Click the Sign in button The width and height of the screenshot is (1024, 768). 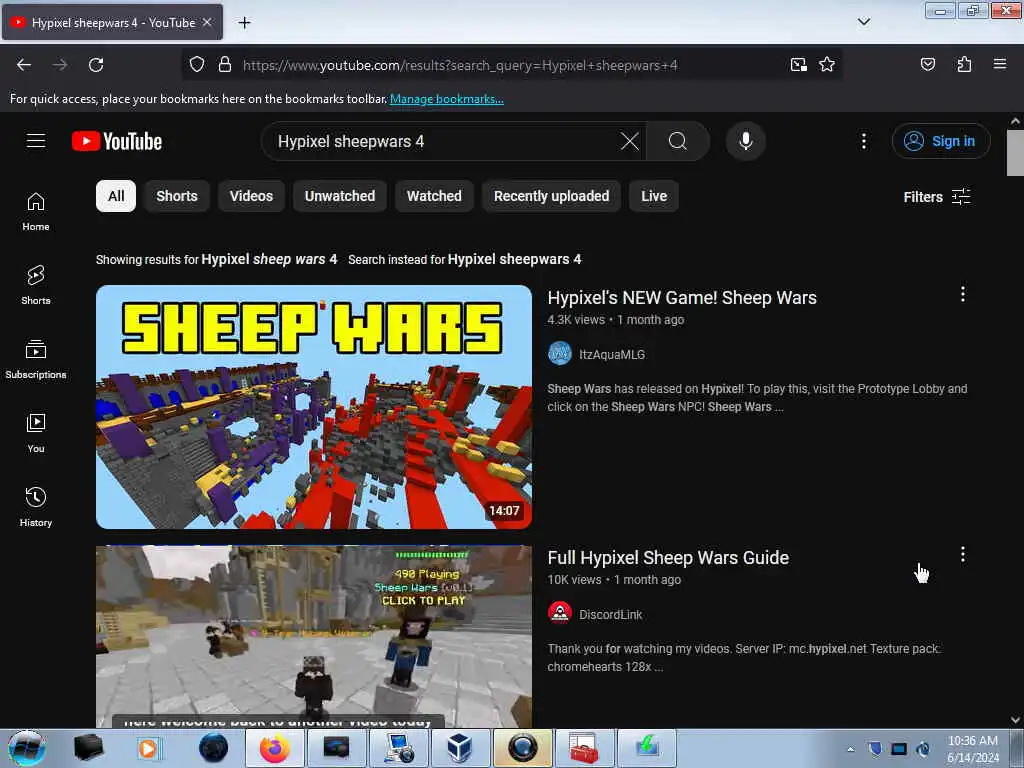pyautogui.click(x=941, y=141)
